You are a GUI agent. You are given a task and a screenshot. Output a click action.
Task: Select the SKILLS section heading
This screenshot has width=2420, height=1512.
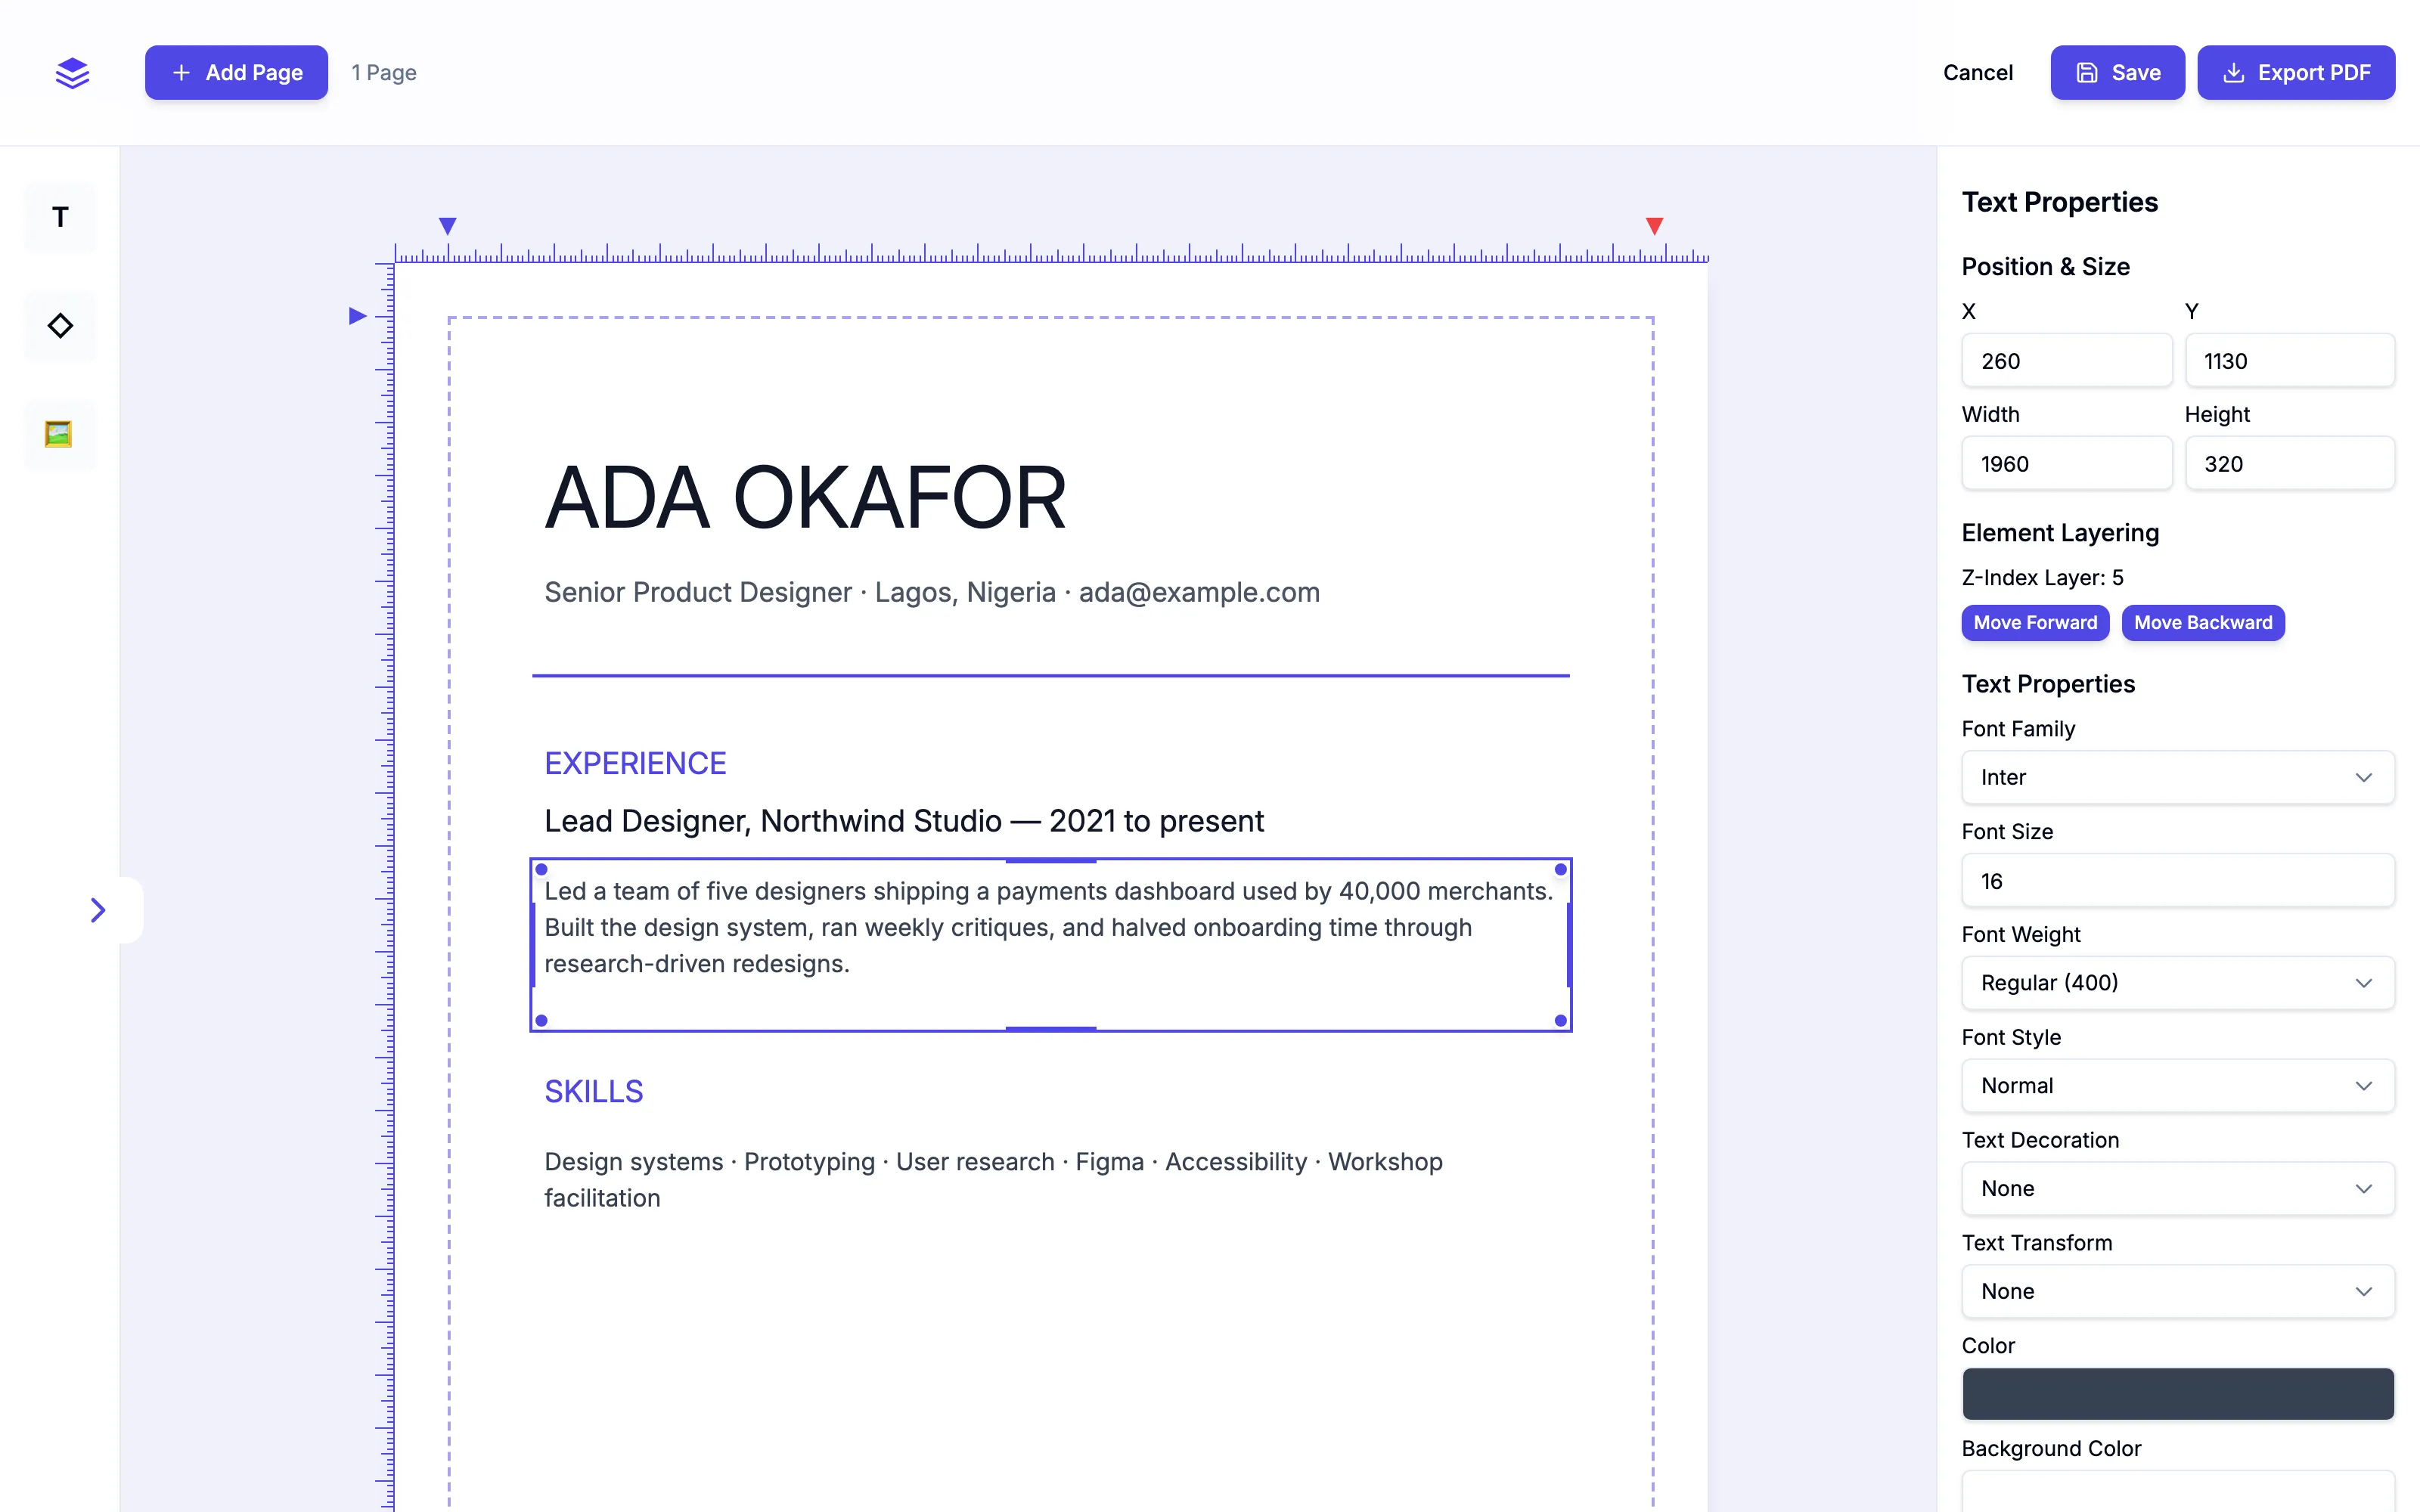[x=594, y=1092]
